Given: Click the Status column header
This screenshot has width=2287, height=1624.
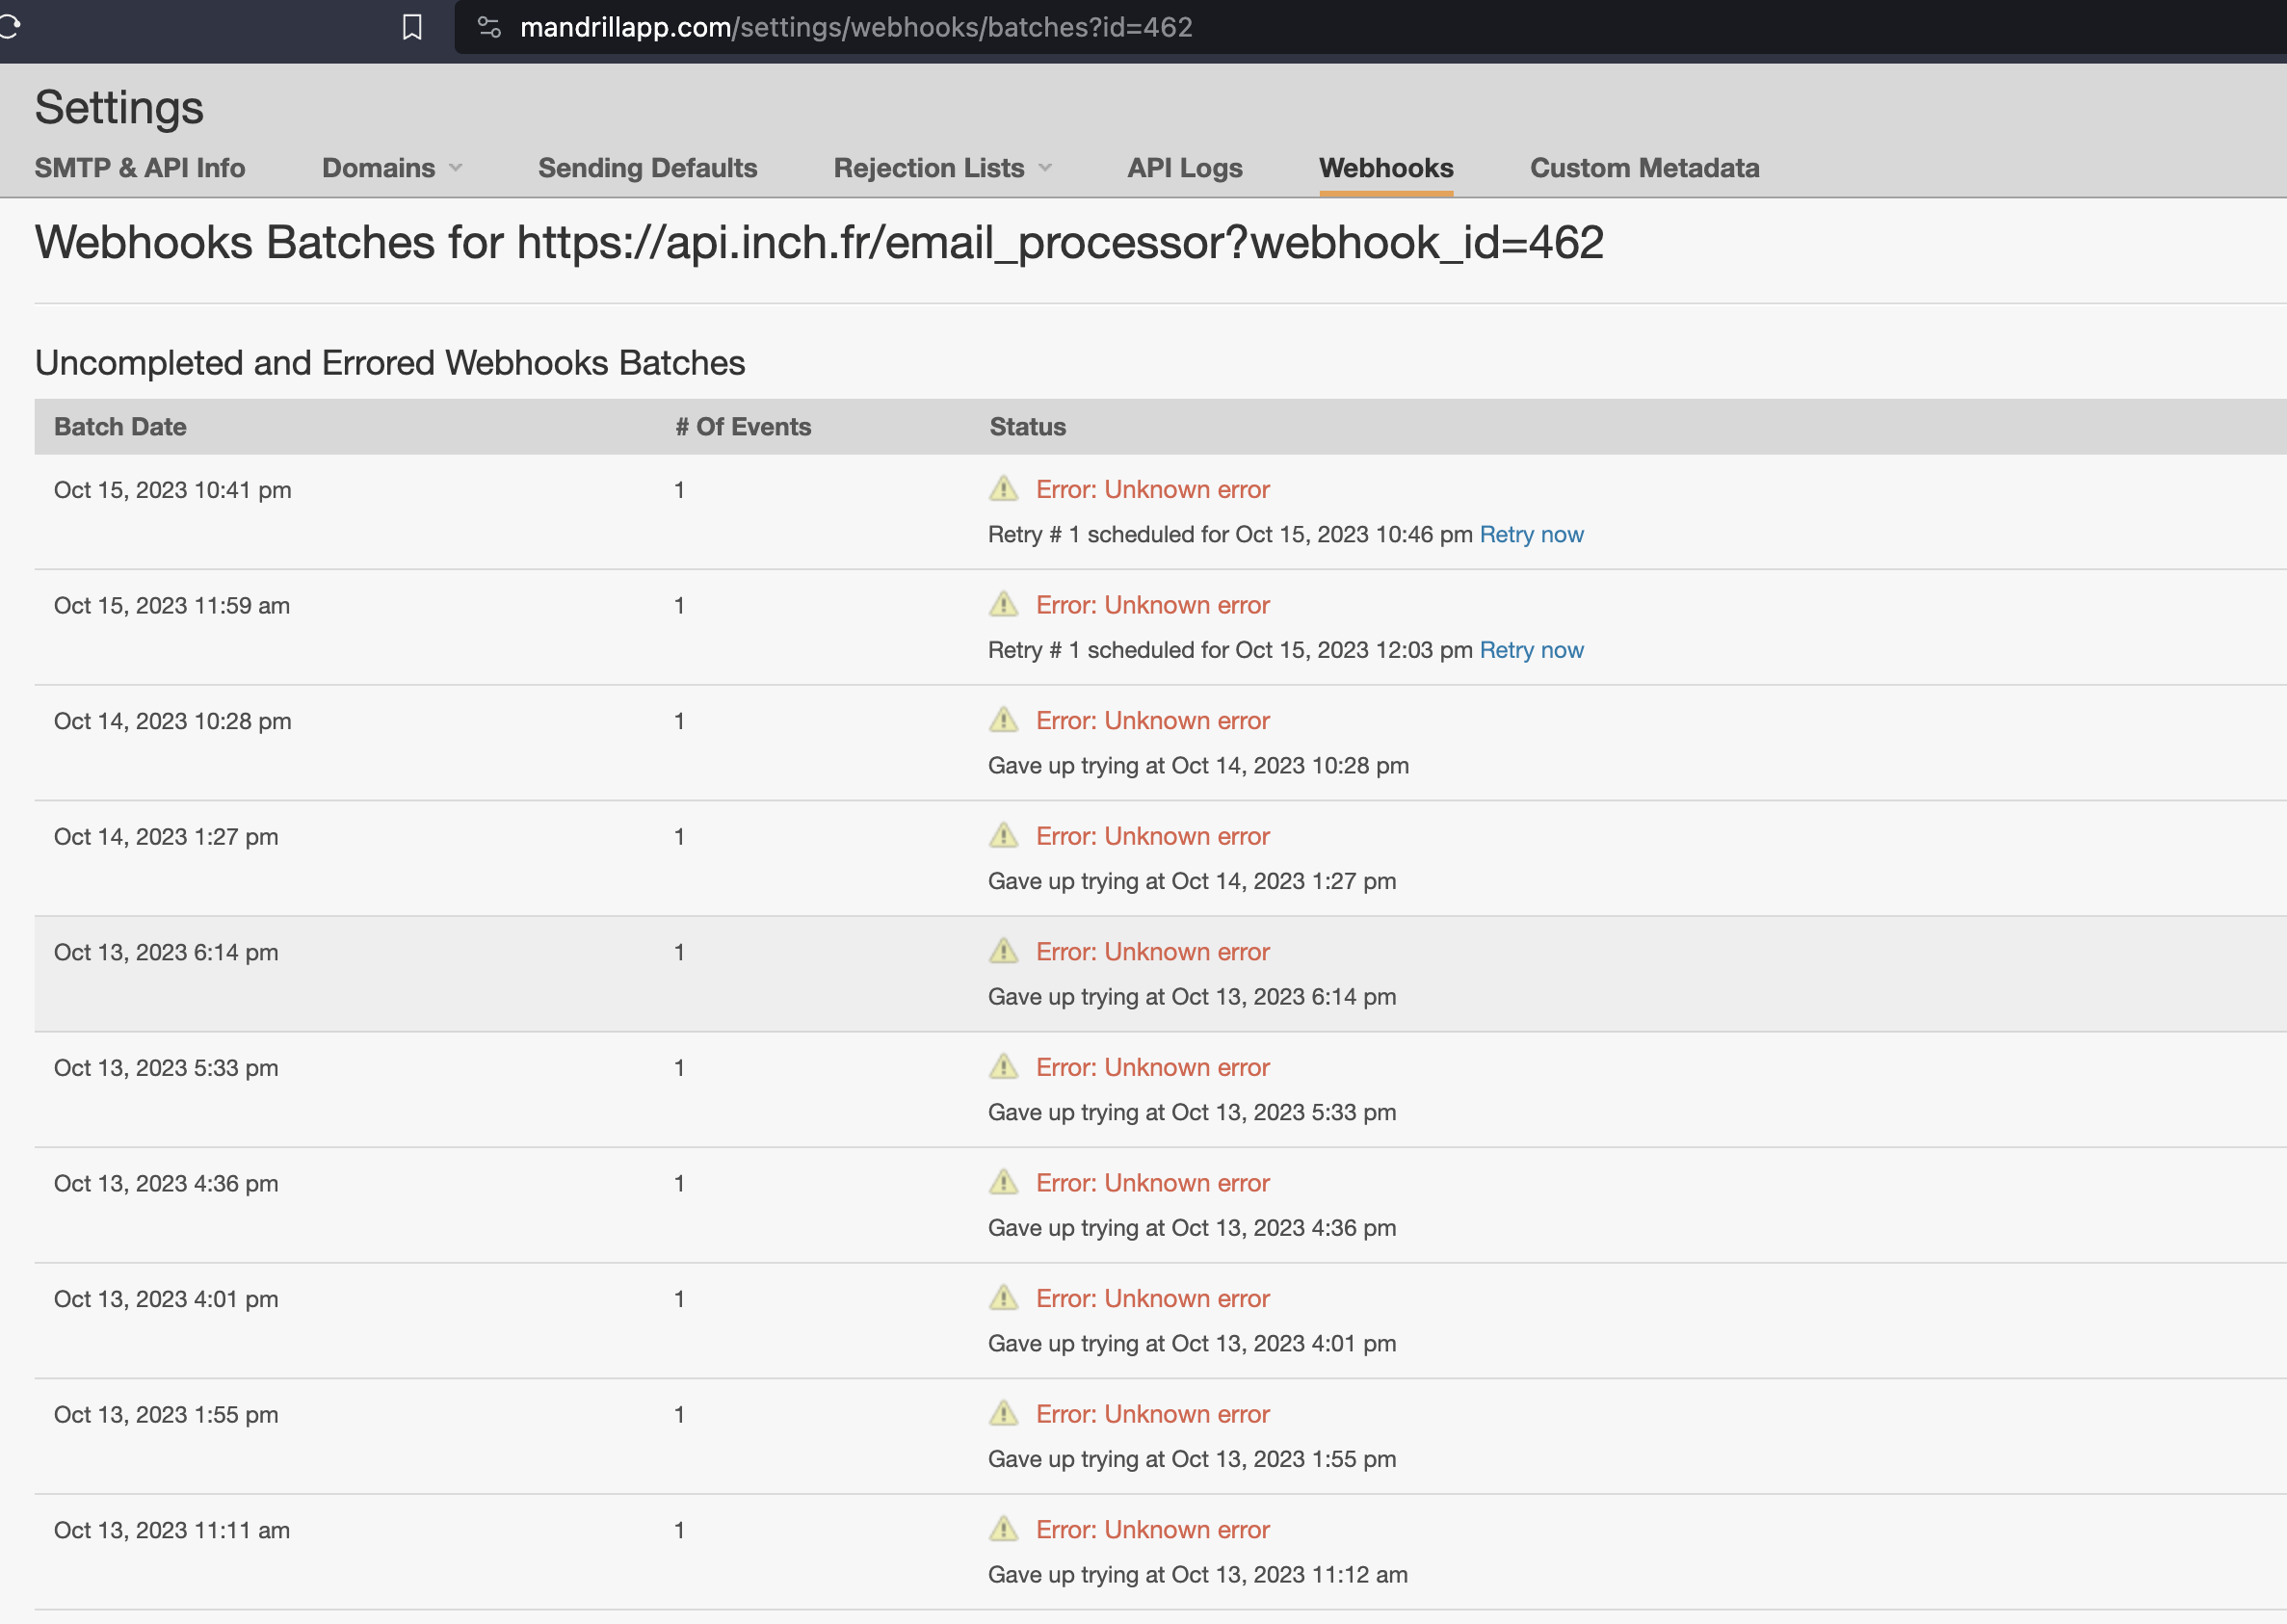Looking at the screenshot, I should 1027,427.
